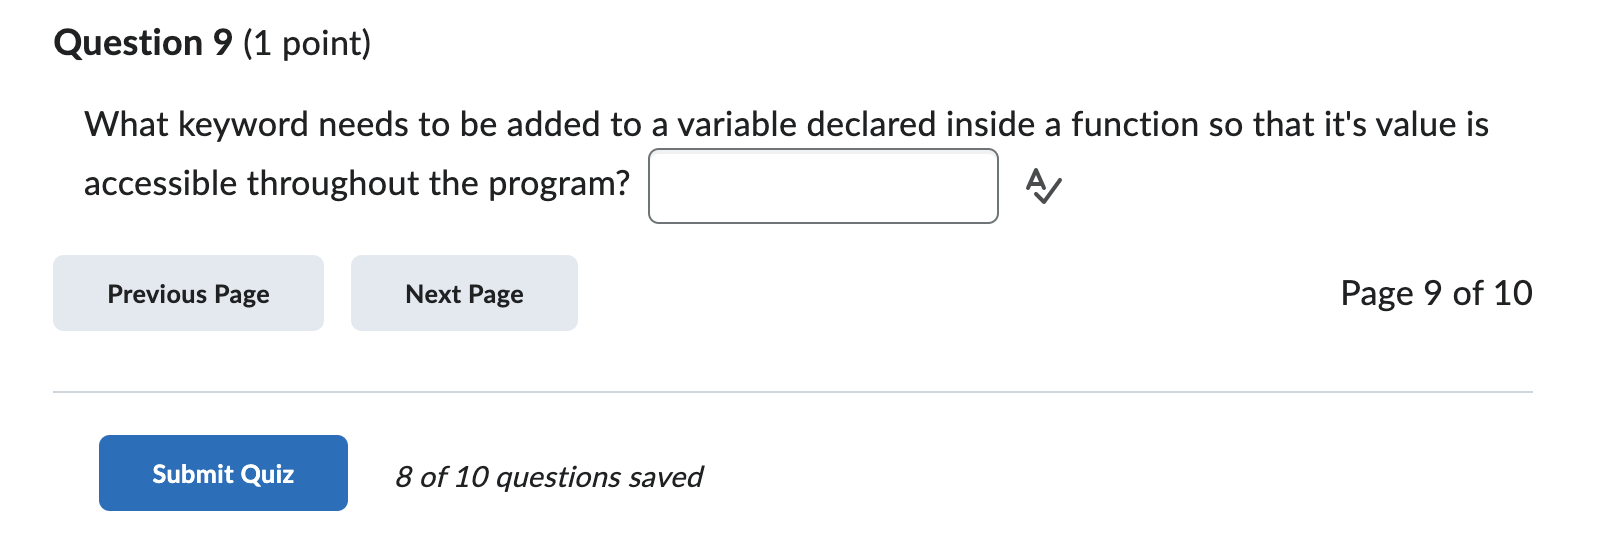
Task: Click the word 'declared' in the question
Action: (x=871, y=124)
